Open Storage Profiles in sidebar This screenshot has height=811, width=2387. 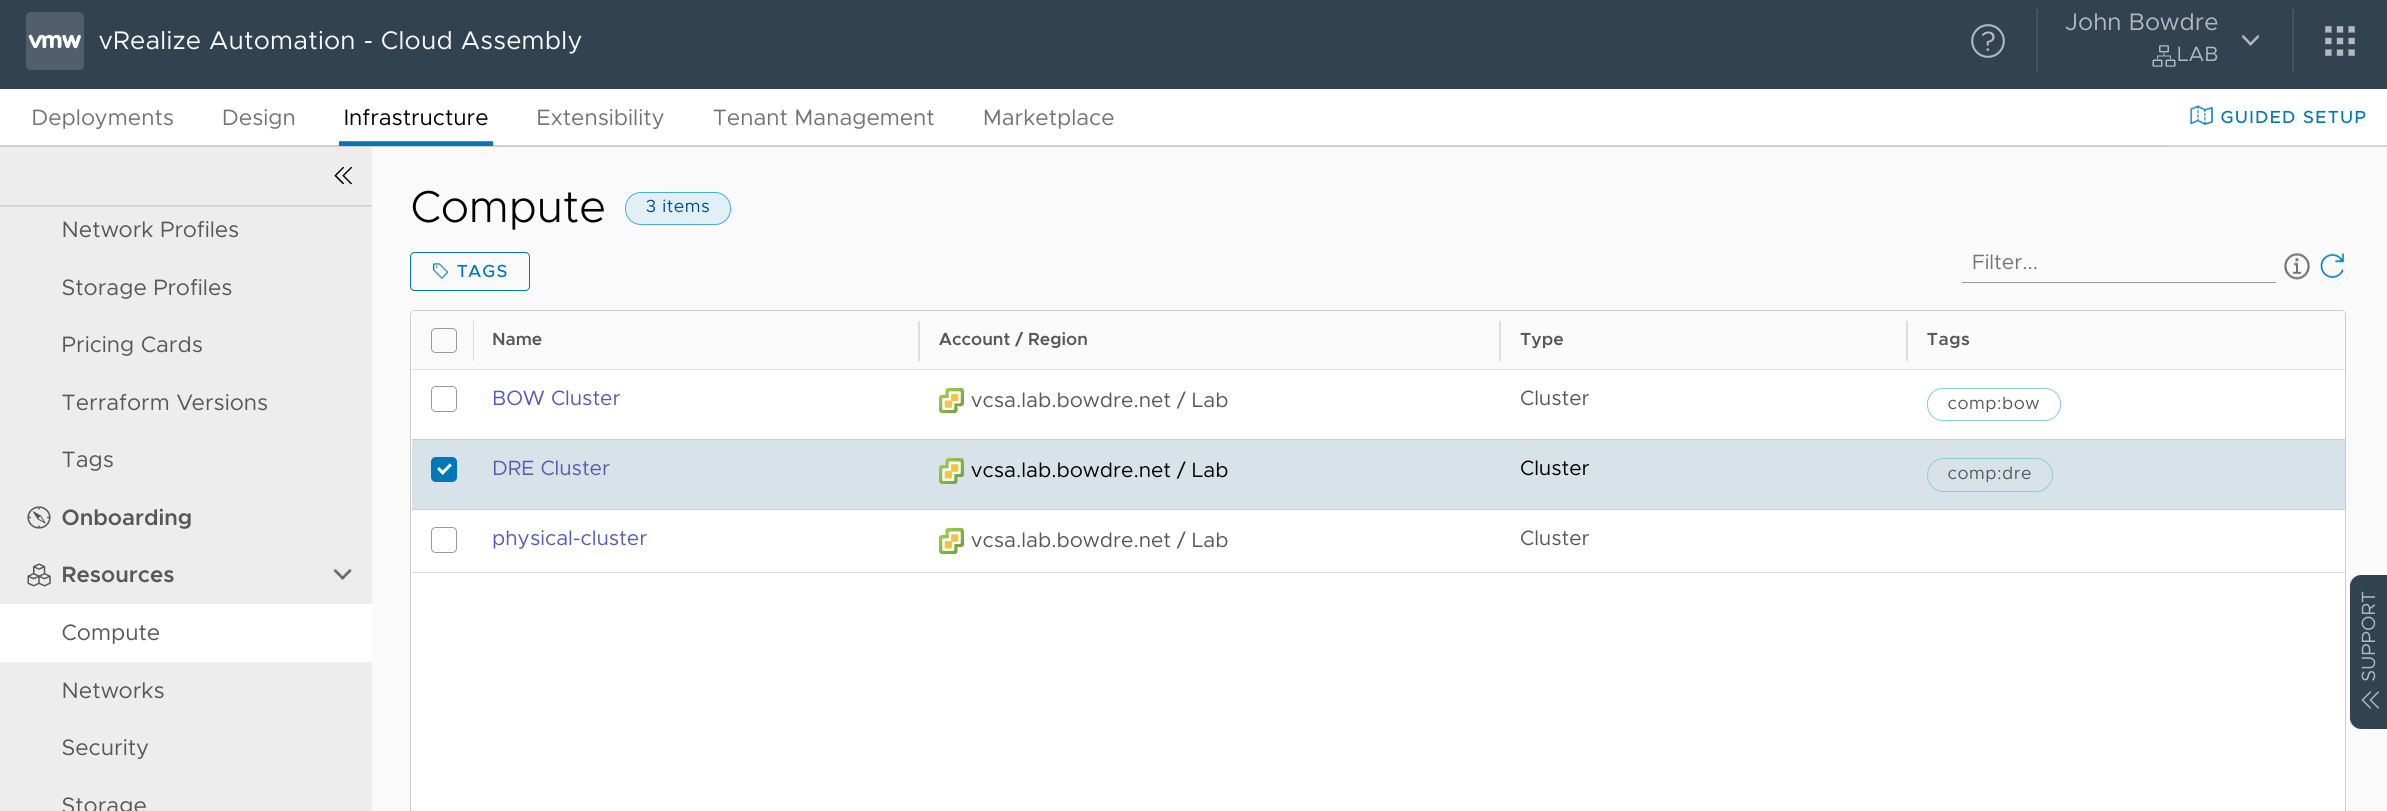[147, 287]
